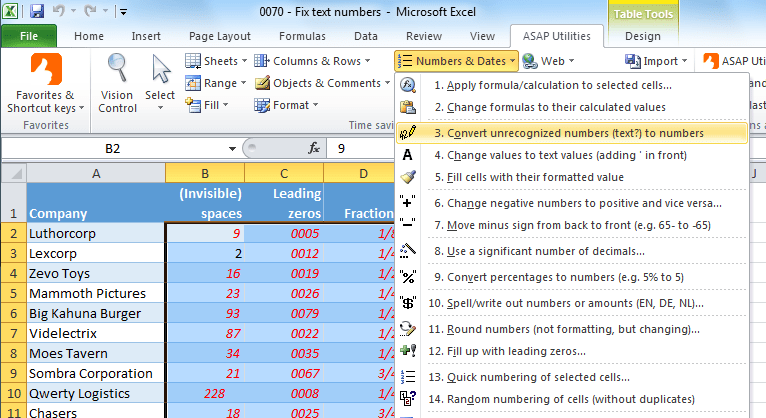Click cell showing 0079 in Leading zeros
The width and height of the screenshot is (766, 418).
click(x=284, y=313)
